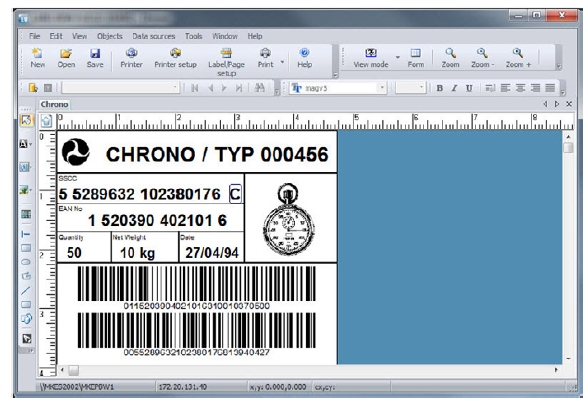588x406 pixels.
Task: Align text right
Action: pos(535,88)
